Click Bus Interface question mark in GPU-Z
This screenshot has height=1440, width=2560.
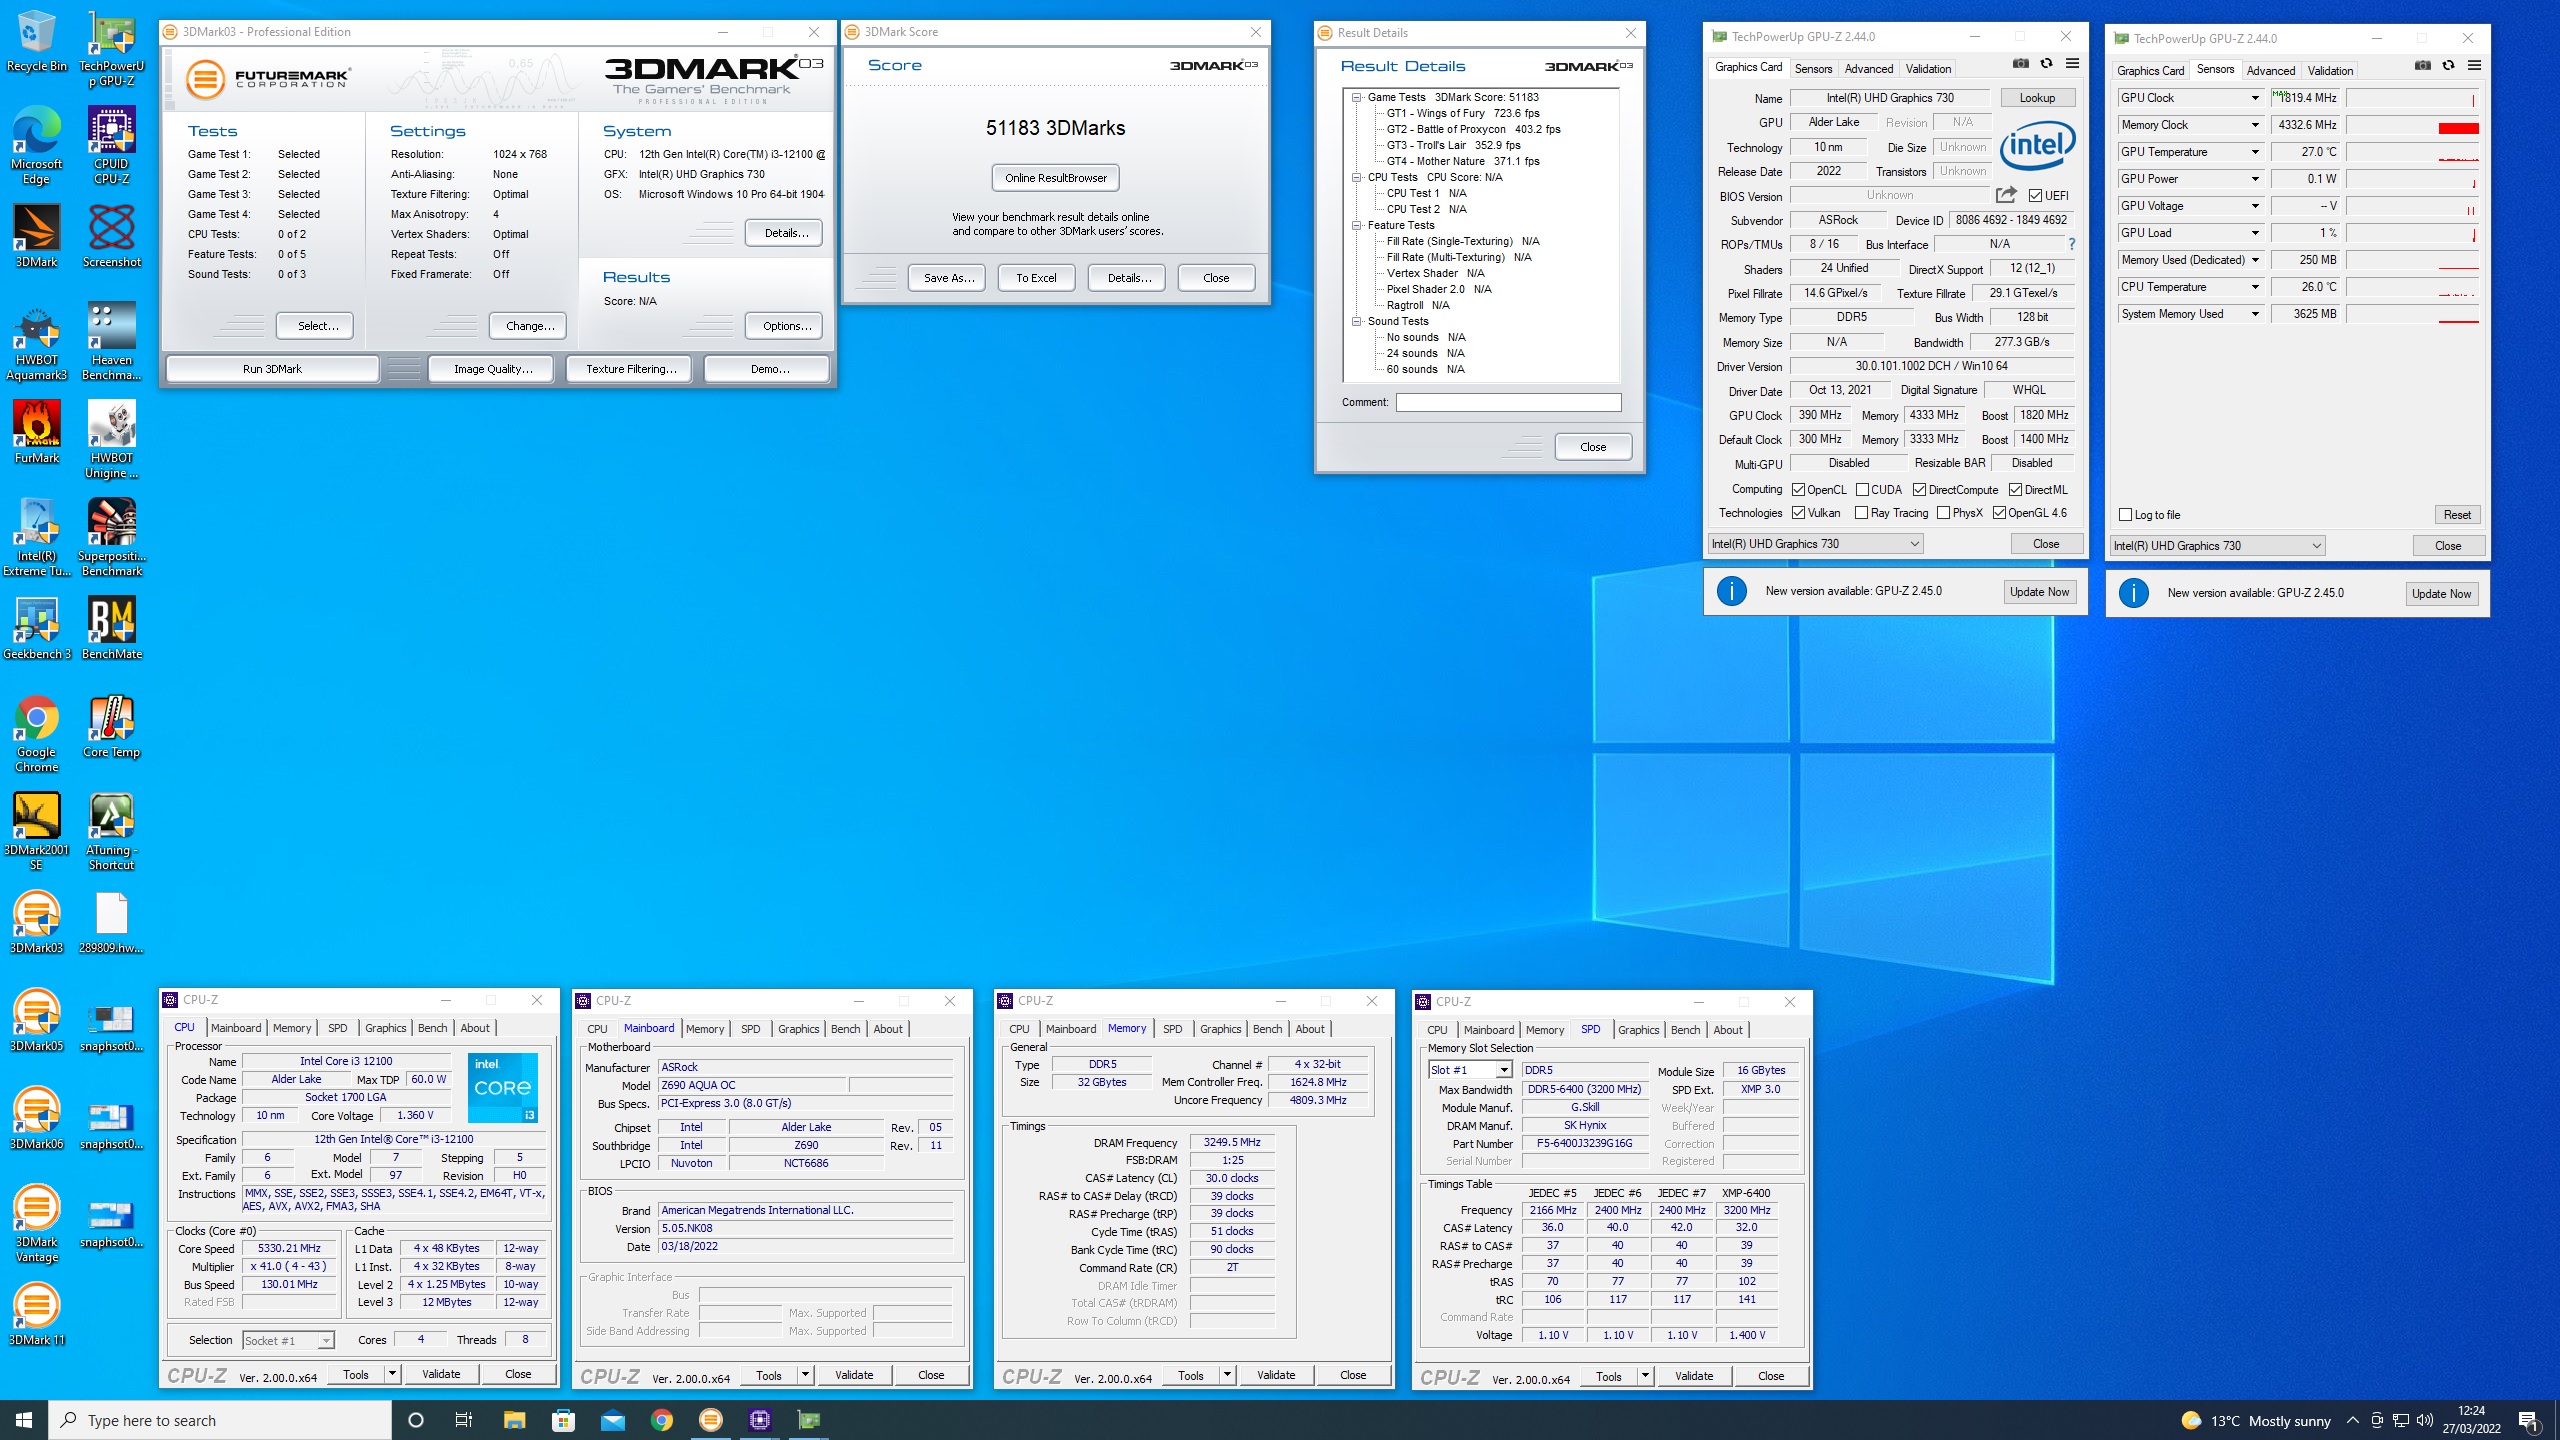2072,244
